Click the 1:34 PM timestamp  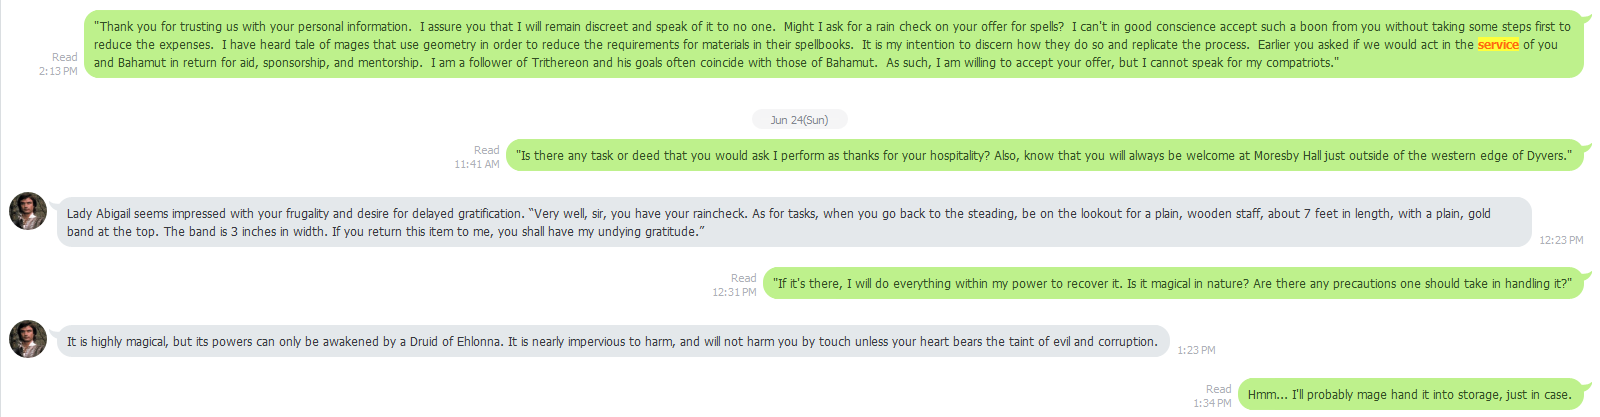click(1212, 403)
